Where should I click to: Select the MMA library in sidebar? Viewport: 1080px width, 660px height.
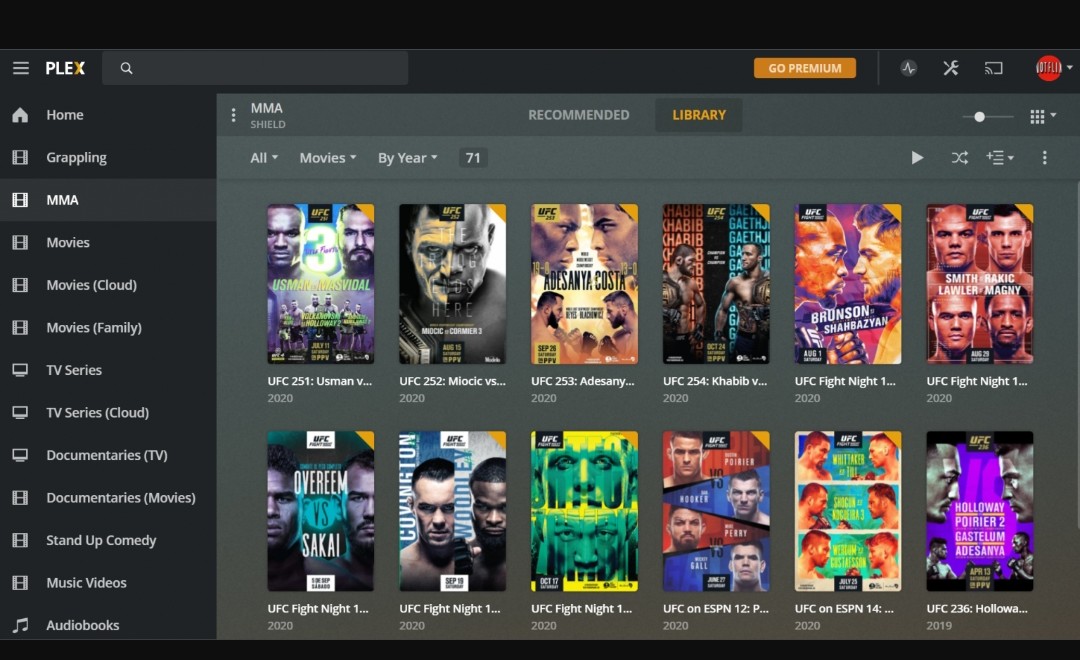(x=108, y=200)
